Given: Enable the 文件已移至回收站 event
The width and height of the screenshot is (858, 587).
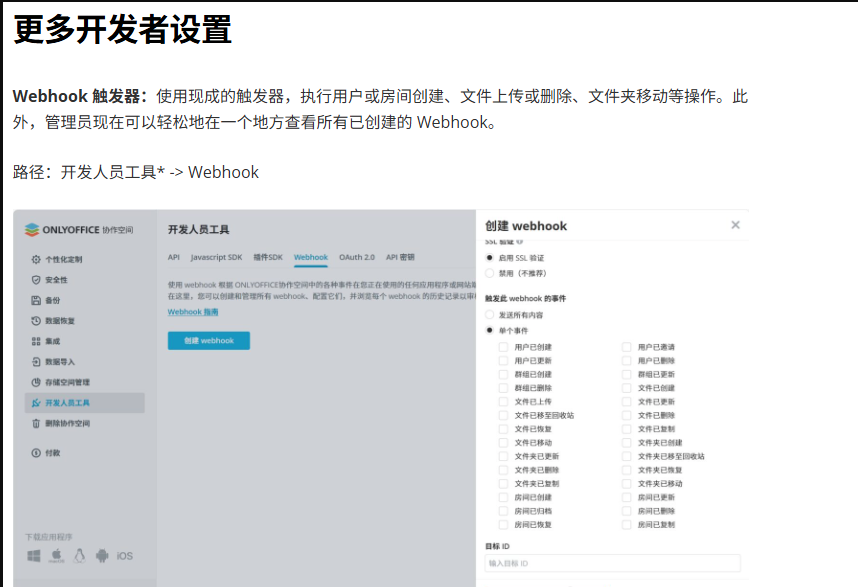Looking at the screenshot, I should [503, 415].
